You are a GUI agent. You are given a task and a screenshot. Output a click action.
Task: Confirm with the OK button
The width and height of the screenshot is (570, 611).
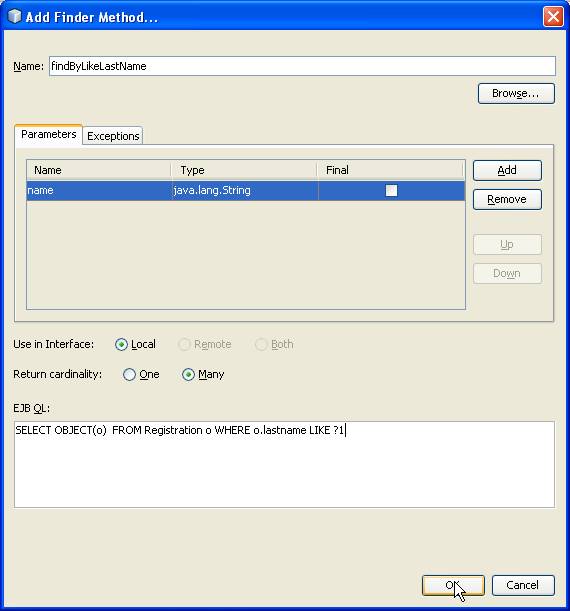click(x=453, y=585)
